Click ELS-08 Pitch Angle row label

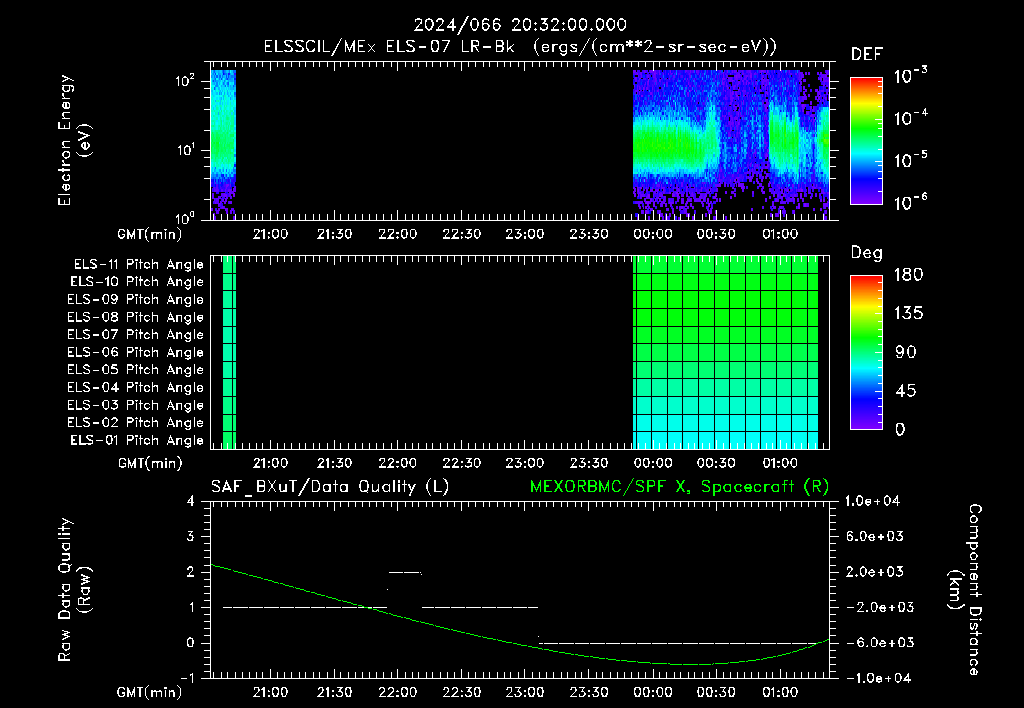[x=135, y=317]
